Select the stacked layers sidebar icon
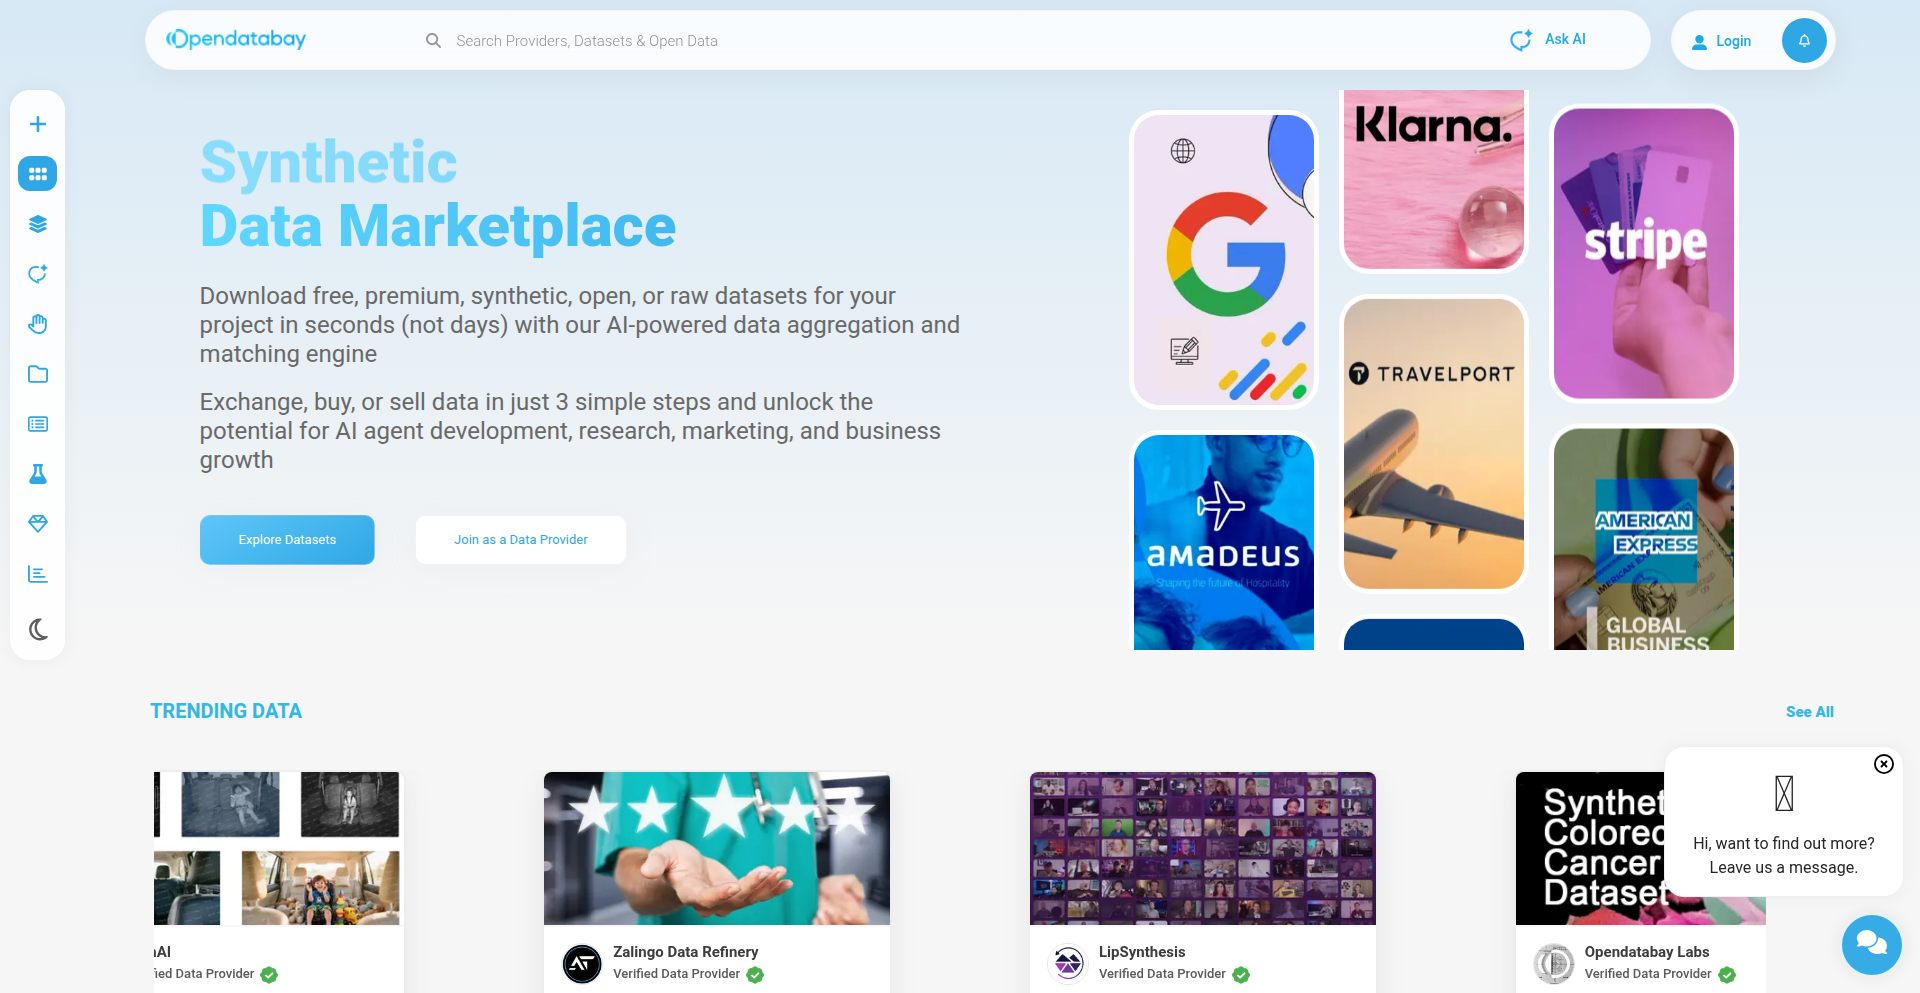 coord(38,224)
